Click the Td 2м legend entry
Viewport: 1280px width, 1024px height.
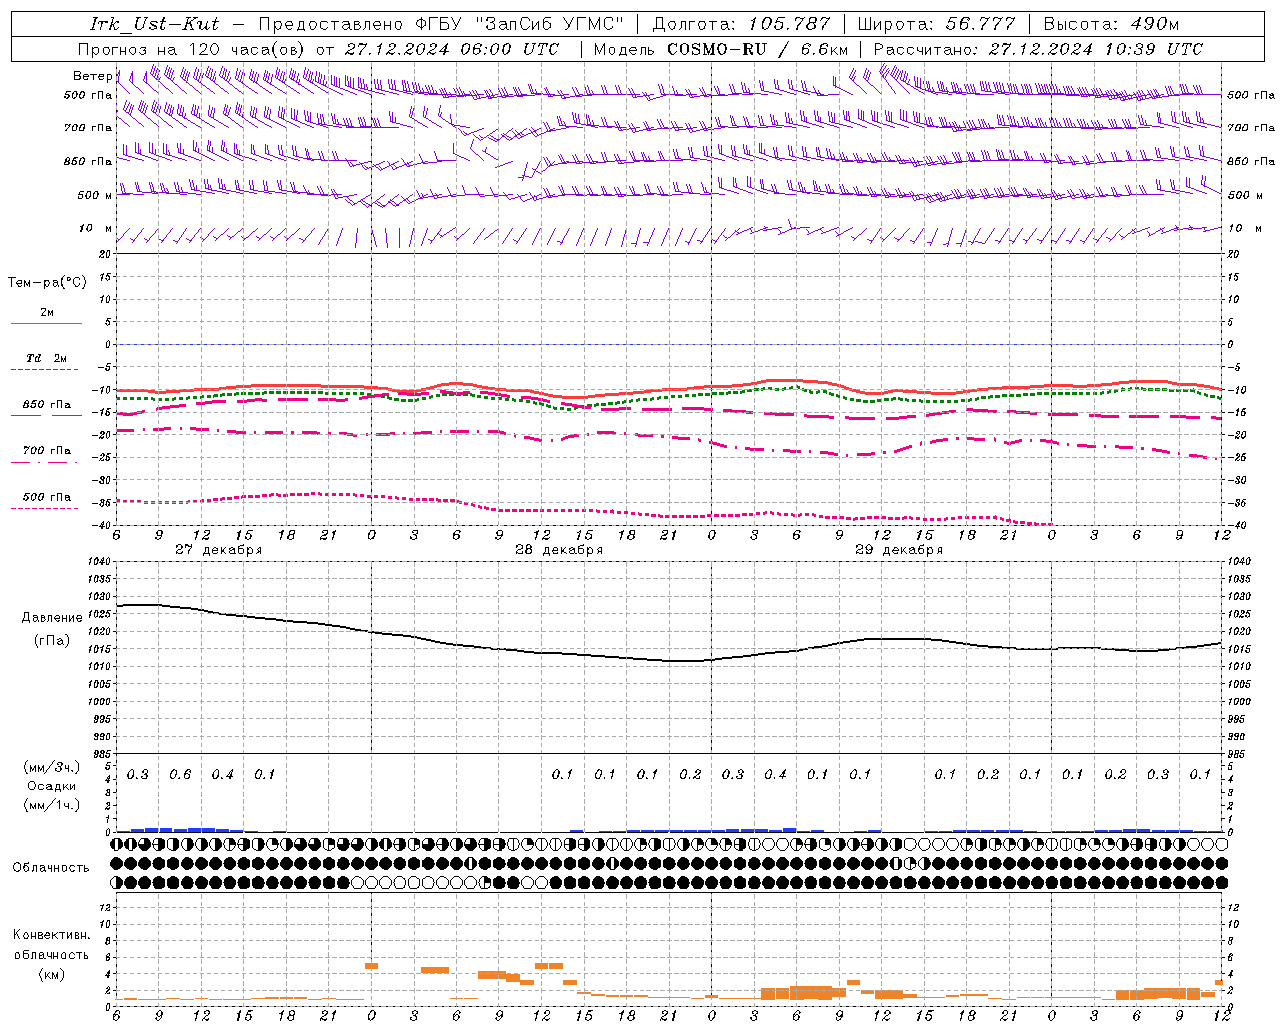tap(47, 358)
